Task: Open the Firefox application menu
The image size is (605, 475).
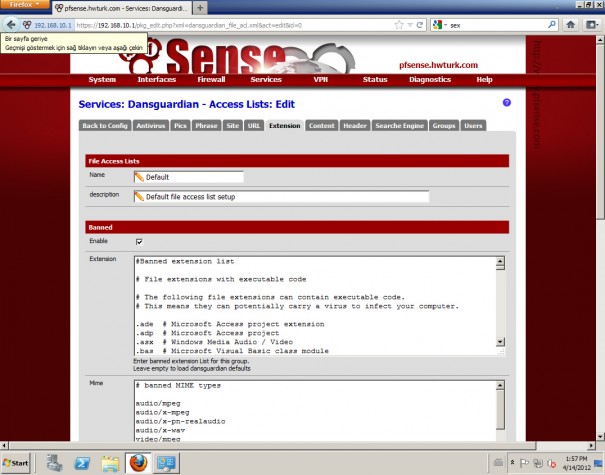Action: pyautogui.click(x=25, y=5)
